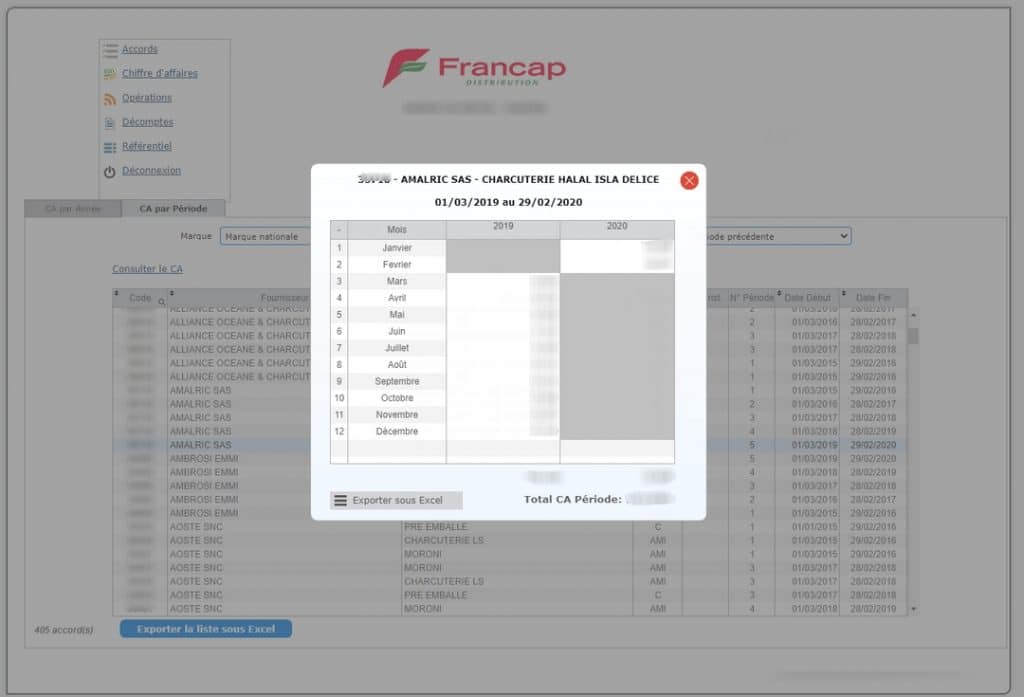
Task: Click the Référentiel list icon
Action: pyautogui.click(x=110, y=146)
